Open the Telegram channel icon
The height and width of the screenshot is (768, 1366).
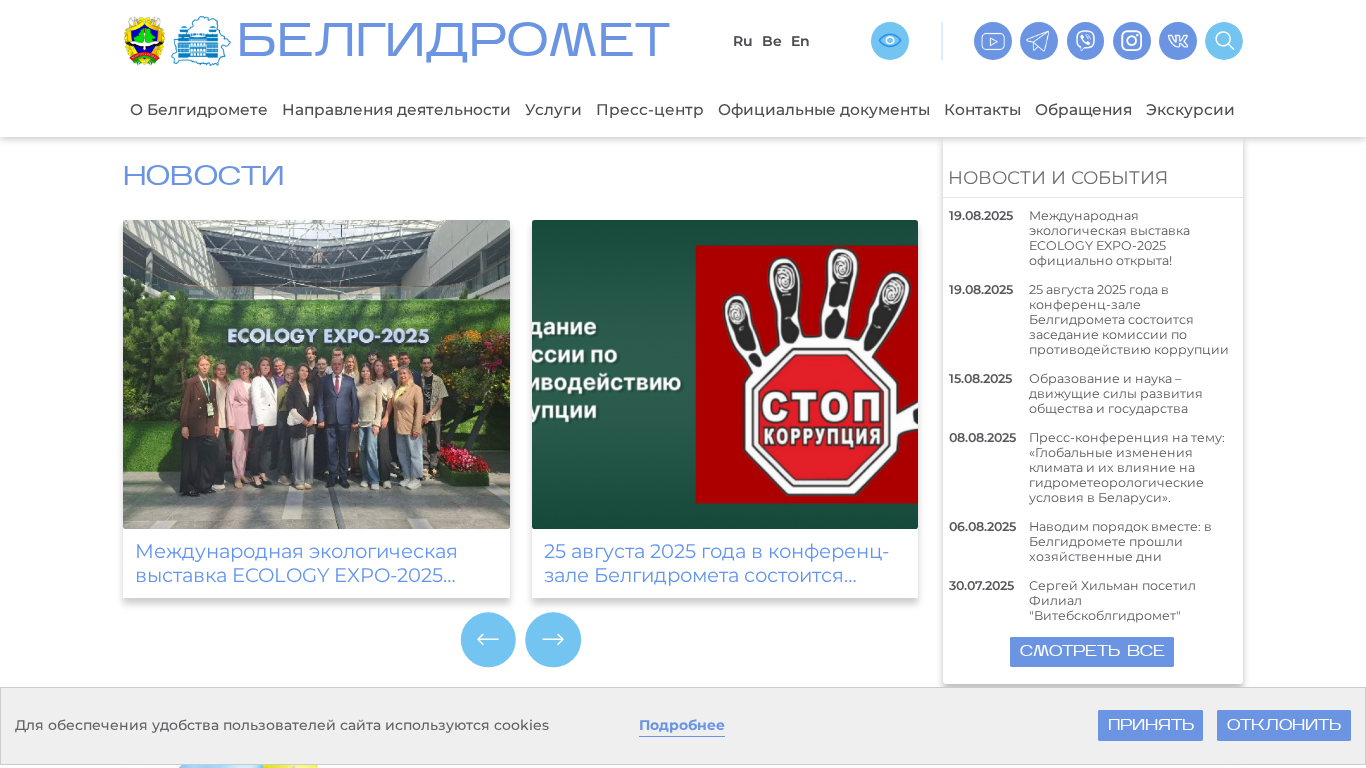point(1039,41)
